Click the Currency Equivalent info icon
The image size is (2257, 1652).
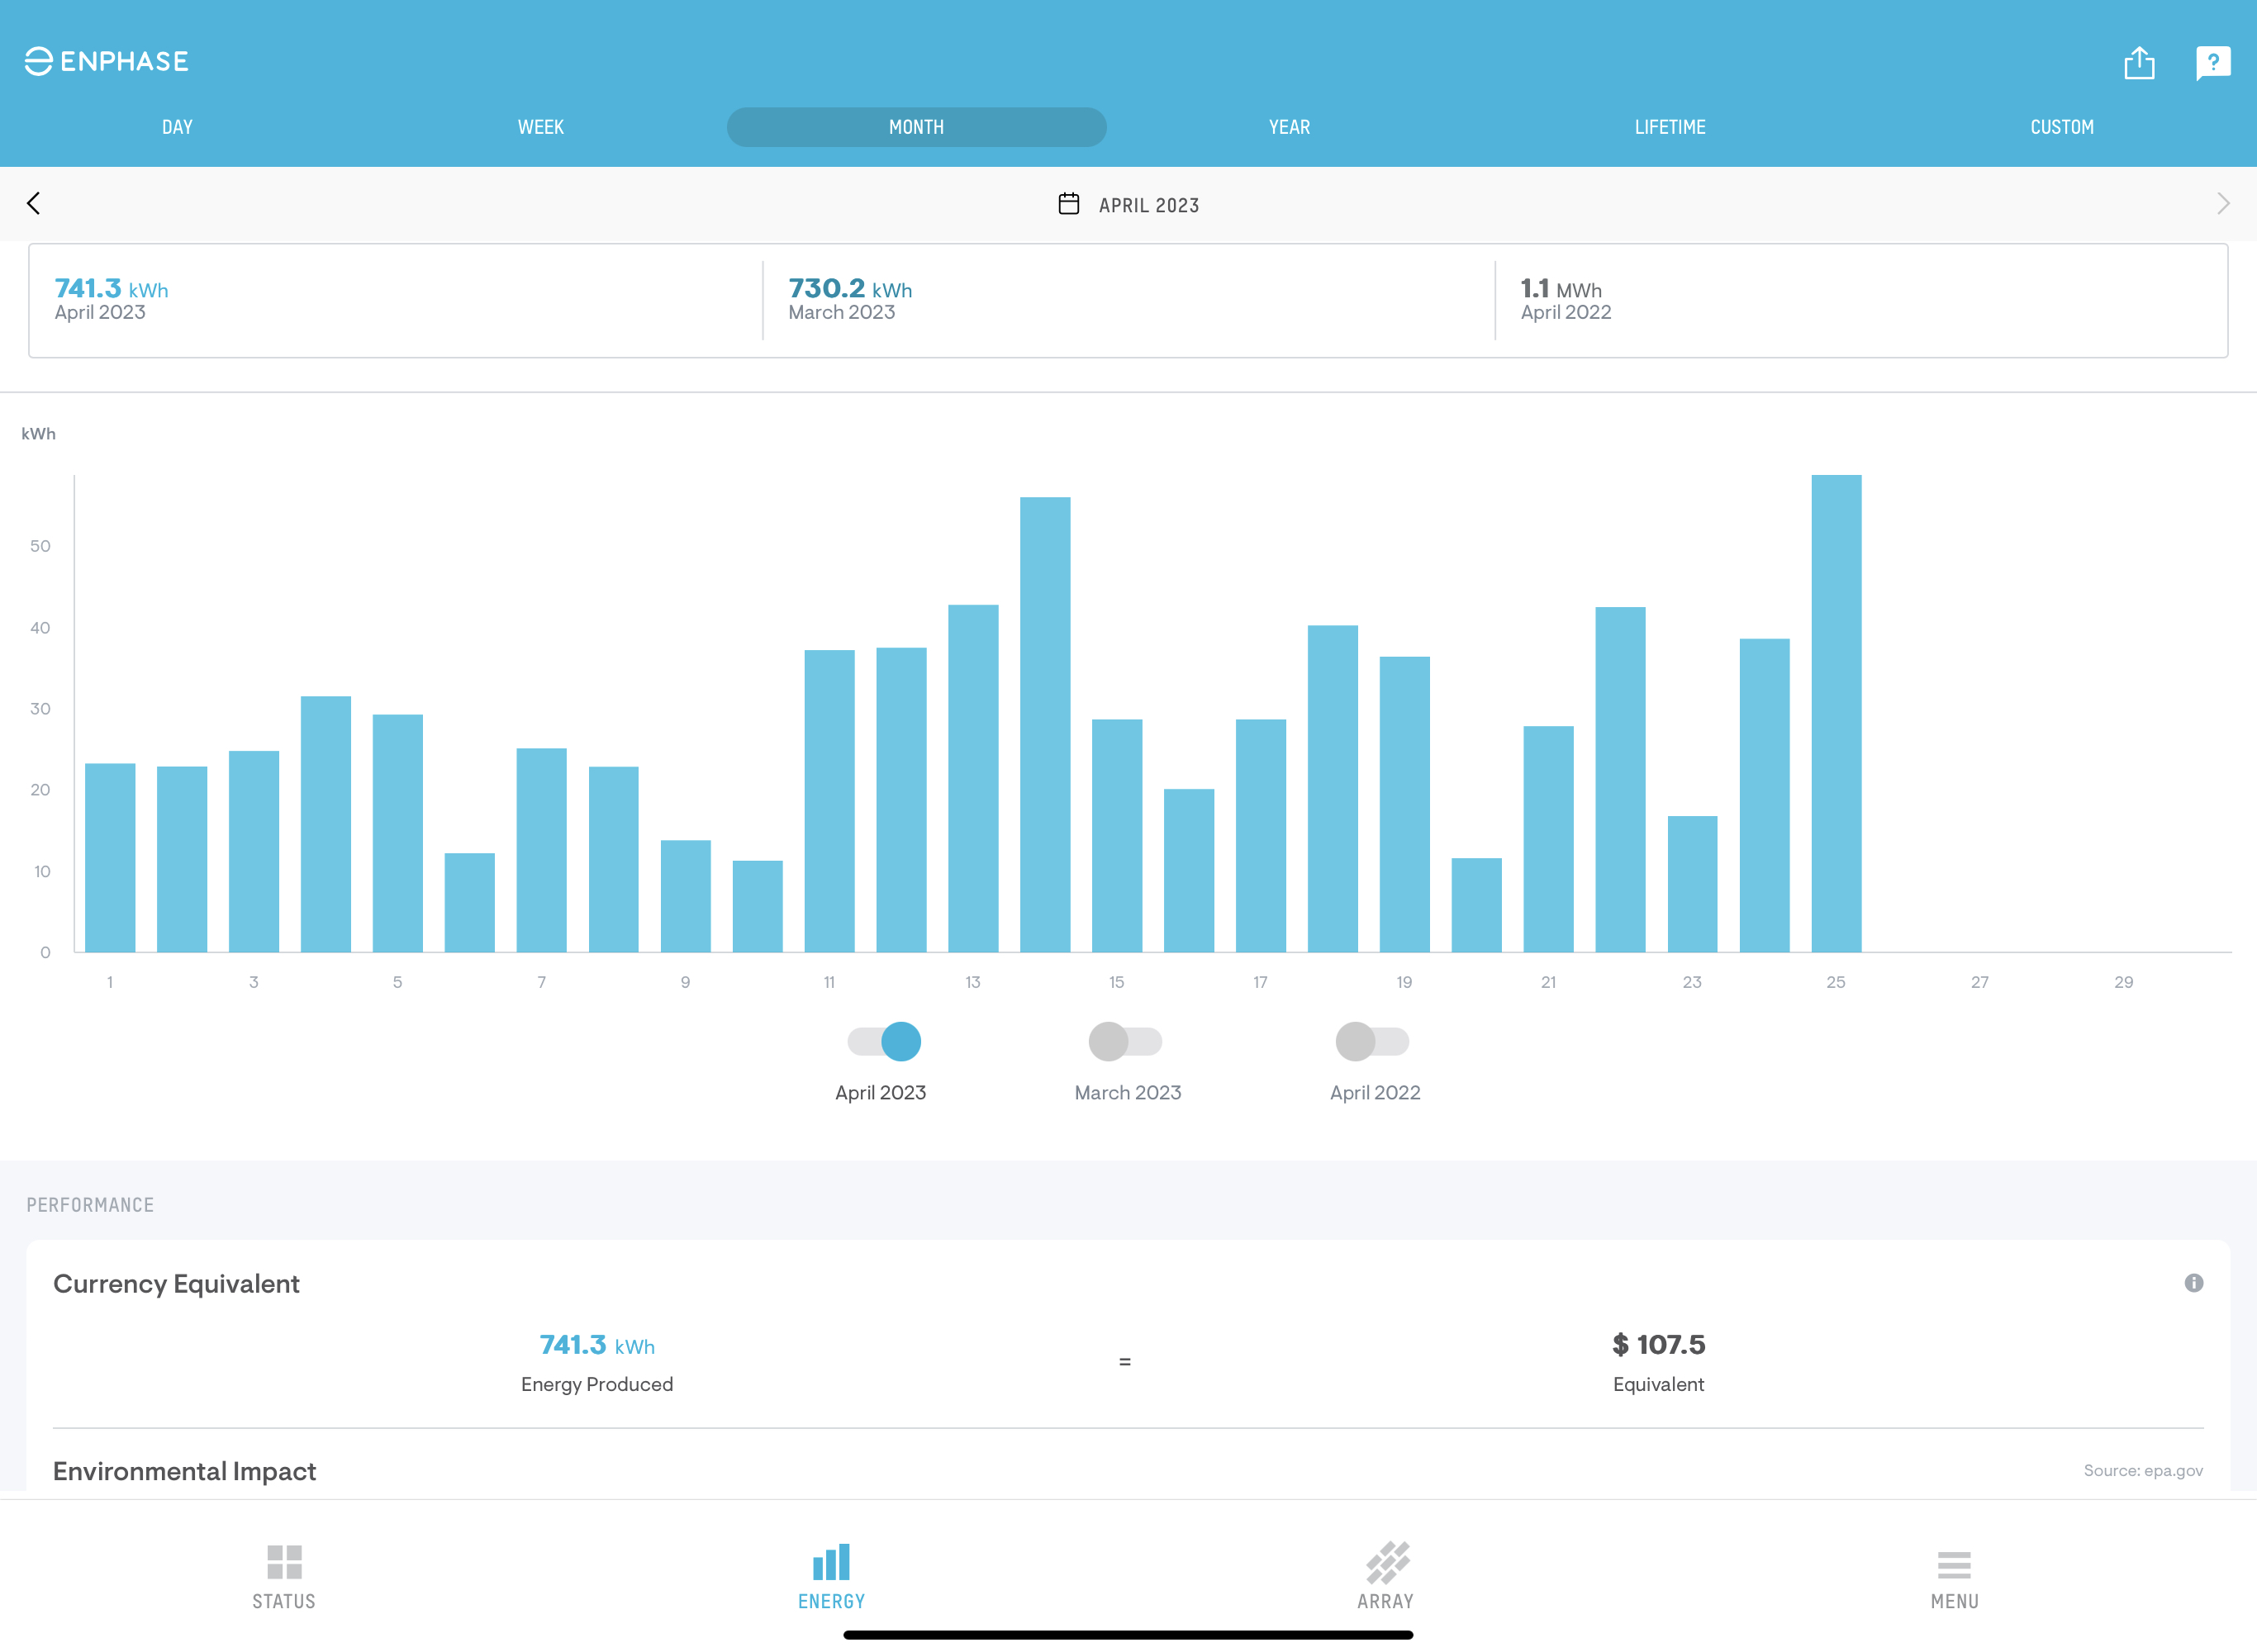tap(2193, 1283)
